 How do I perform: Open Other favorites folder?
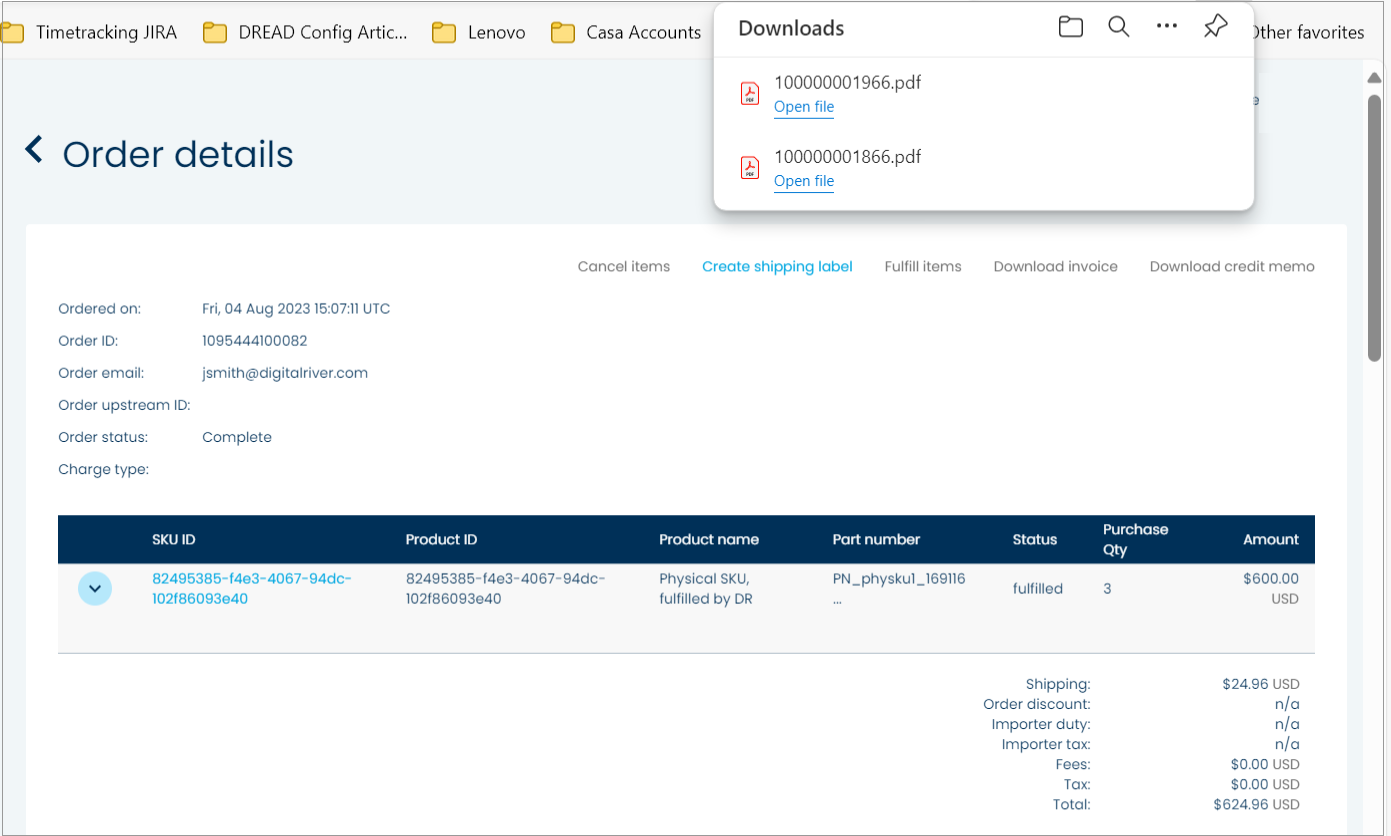pos(1307,33)
